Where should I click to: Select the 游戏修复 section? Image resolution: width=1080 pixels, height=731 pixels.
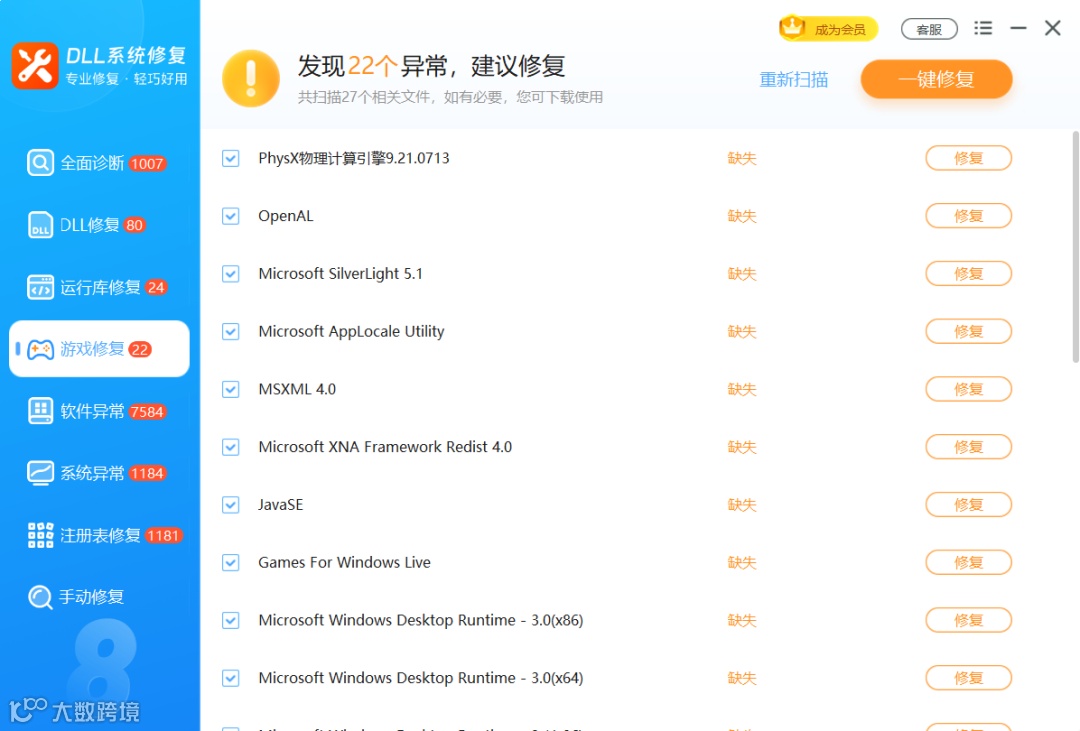point(99,349)
